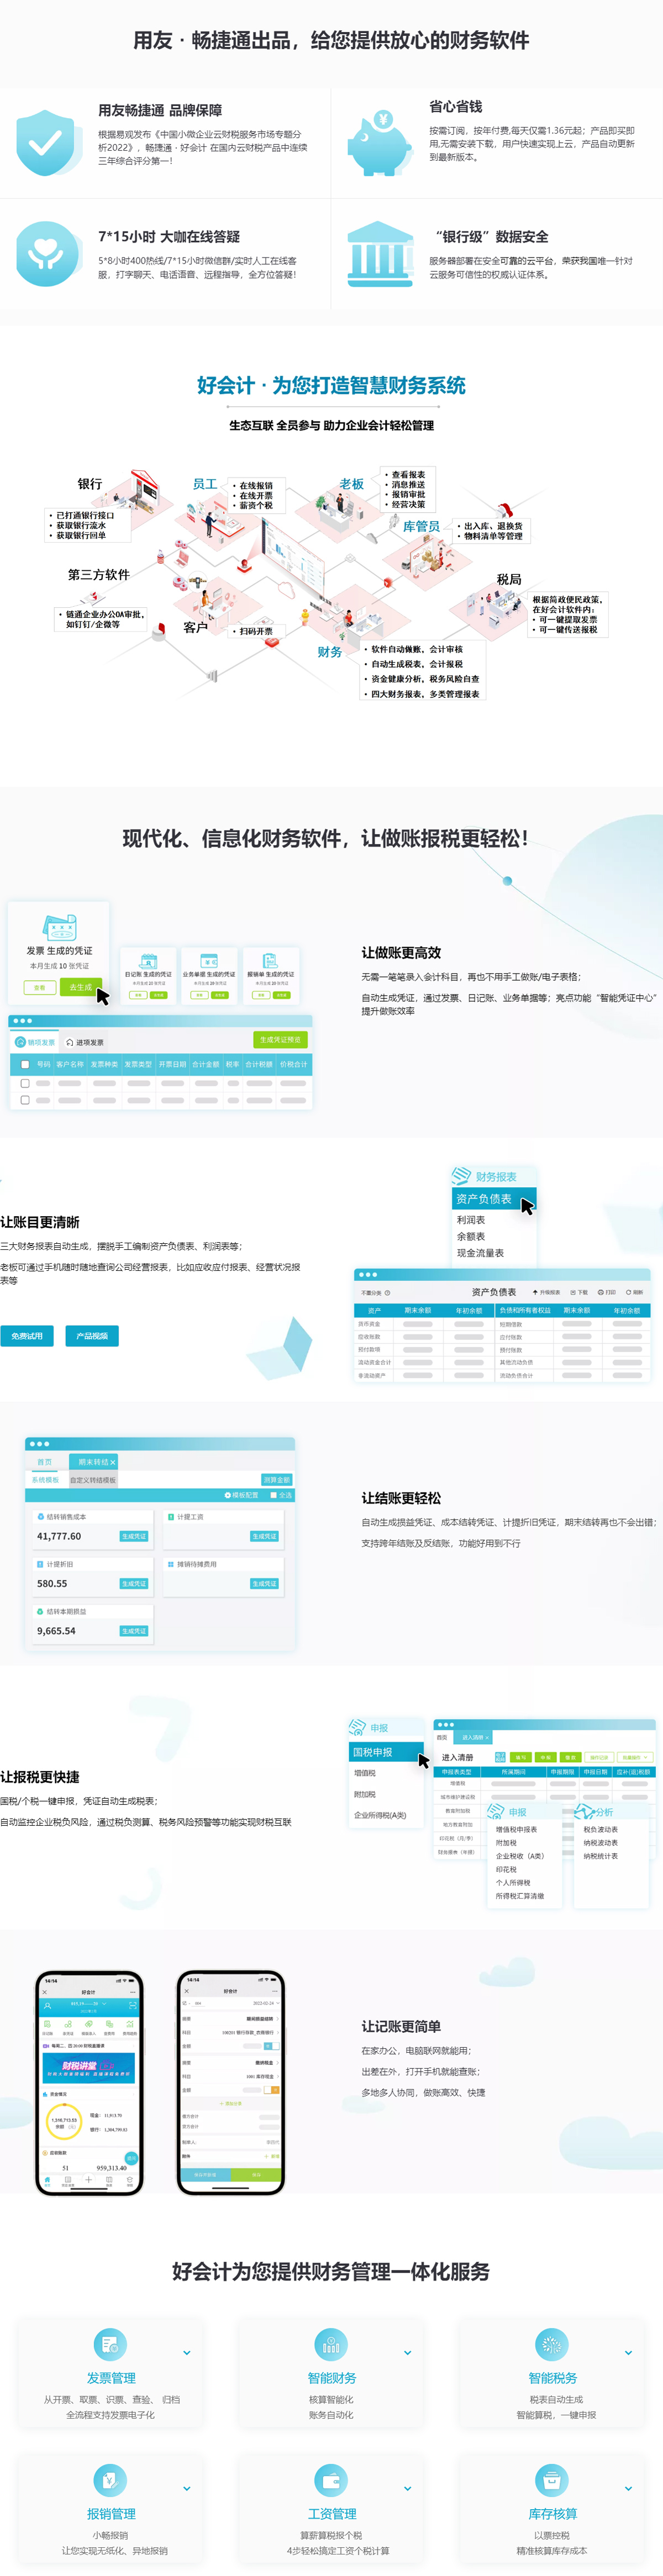Click 查看 button on 发票 生成的凭证 card
663x2576 pixels.
39,987
